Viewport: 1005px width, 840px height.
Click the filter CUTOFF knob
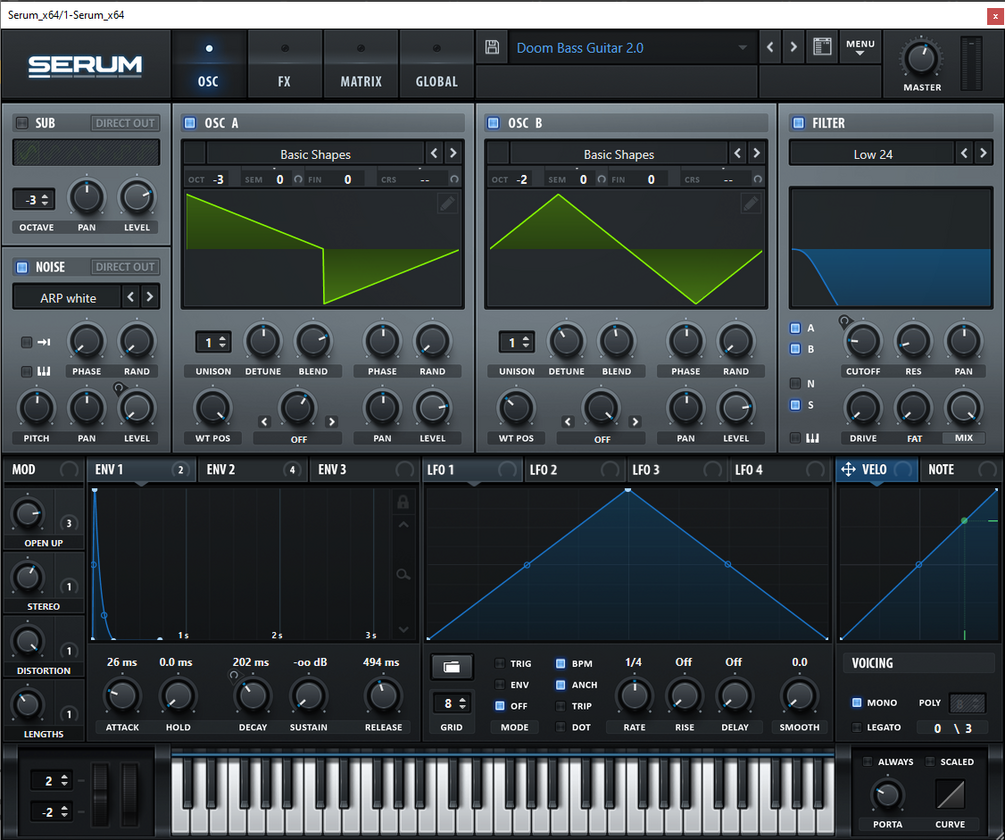863,341
